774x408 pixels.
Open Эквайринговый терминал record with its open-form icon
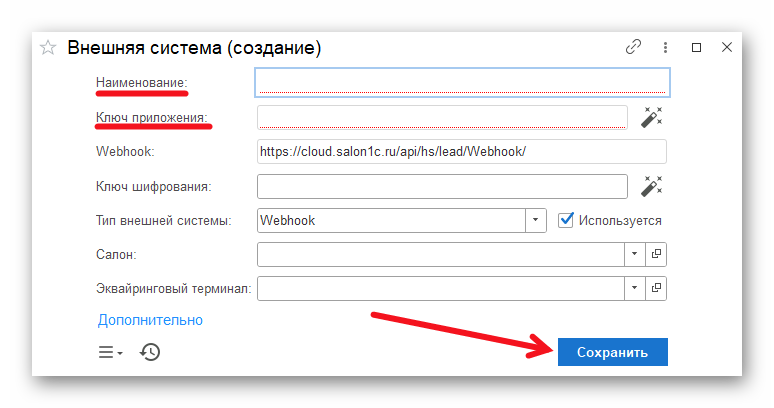point(656,288)
